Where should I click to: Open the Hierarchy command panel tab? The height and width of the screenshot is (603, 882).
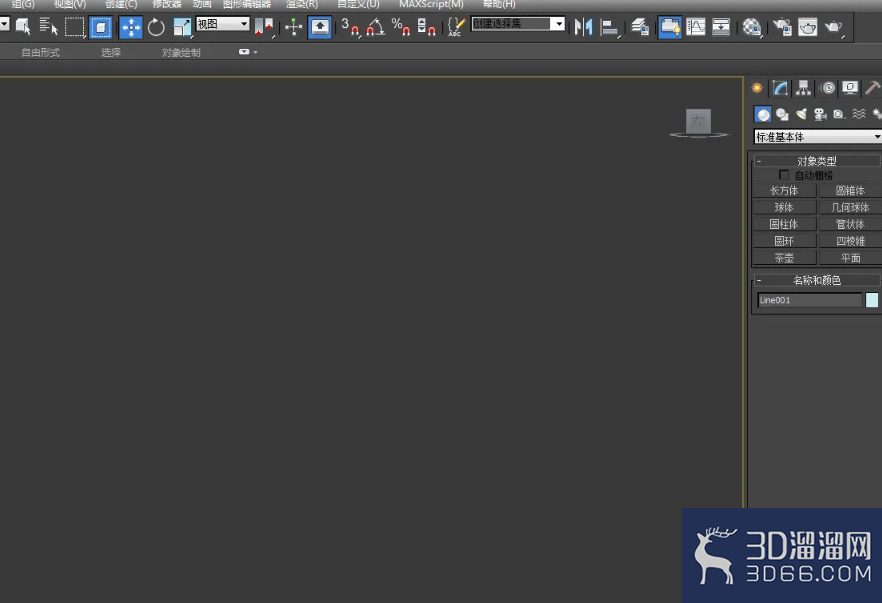[803, 88]
